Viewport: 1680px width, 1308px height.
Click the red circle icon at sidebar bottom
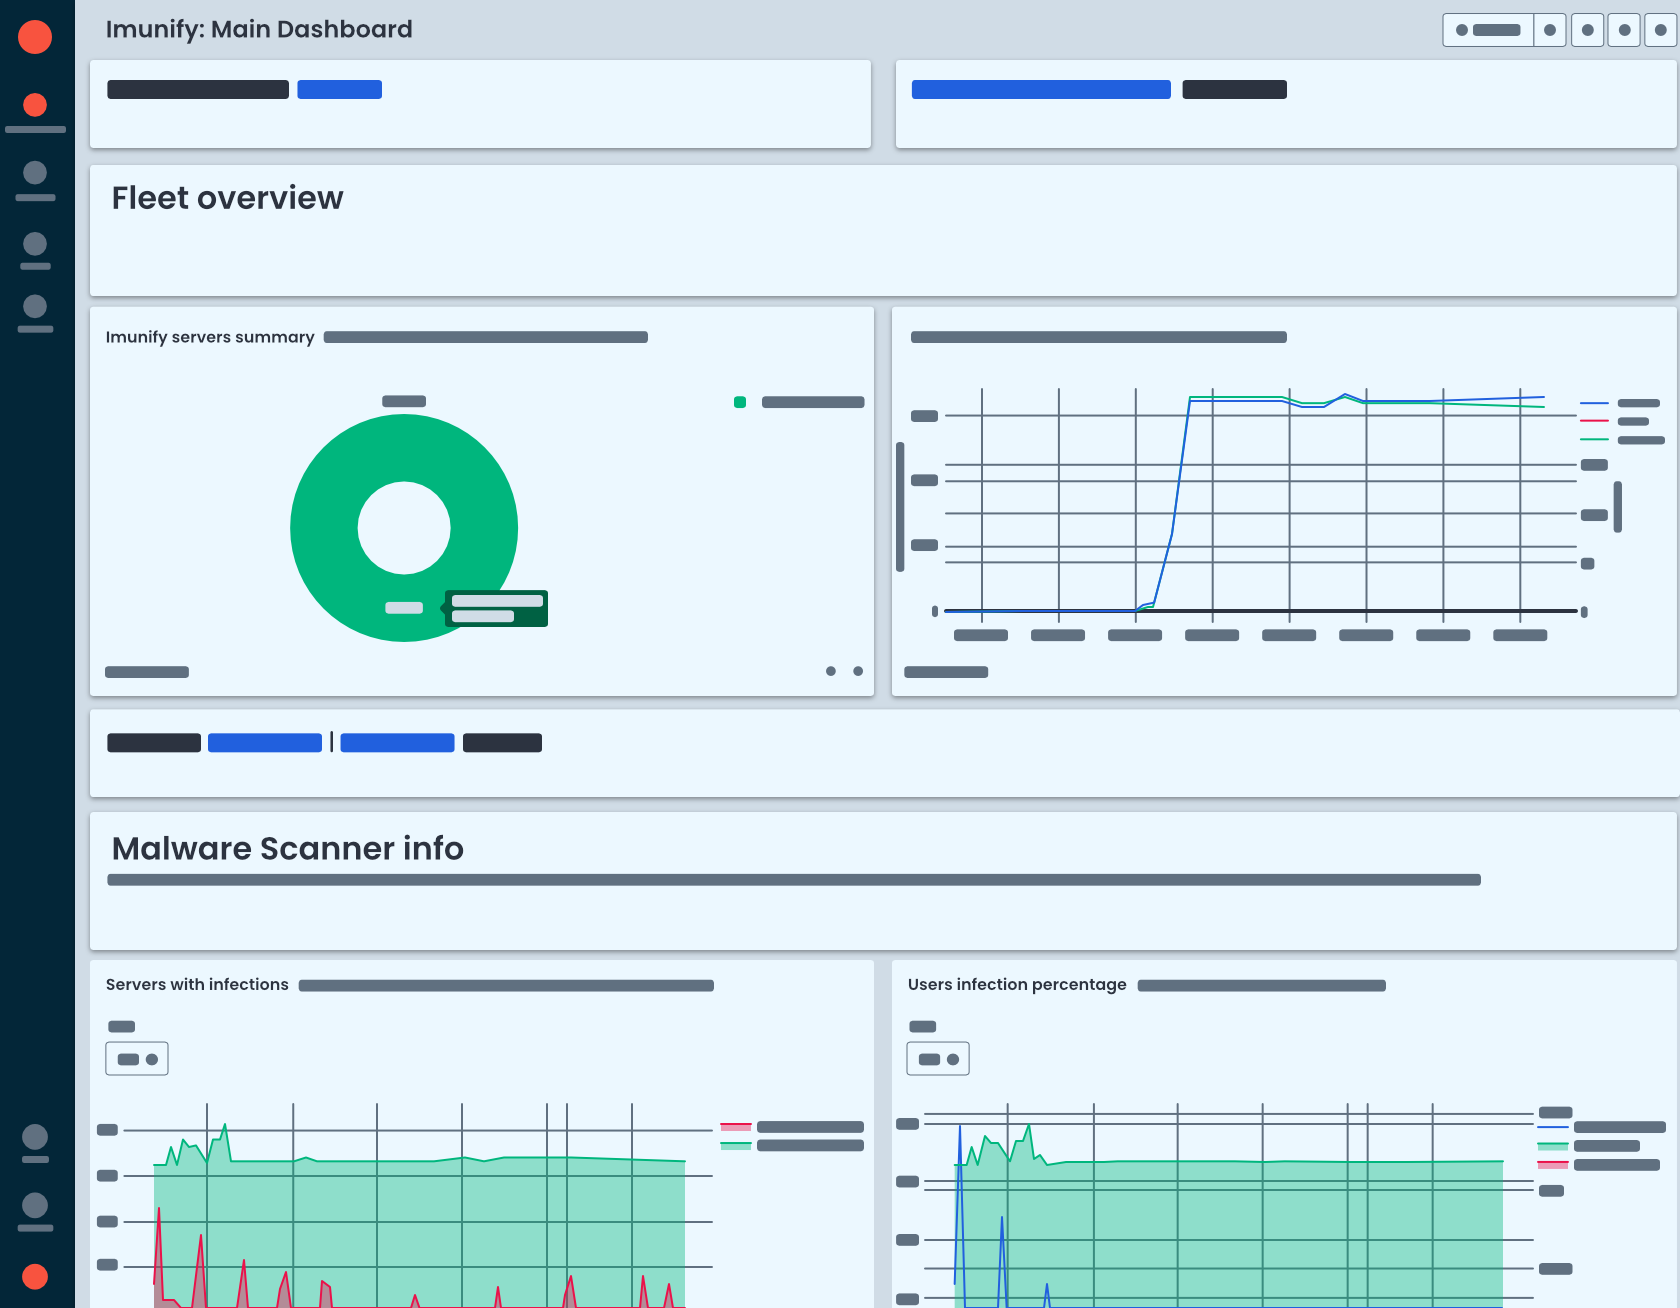pos(35,1276)
